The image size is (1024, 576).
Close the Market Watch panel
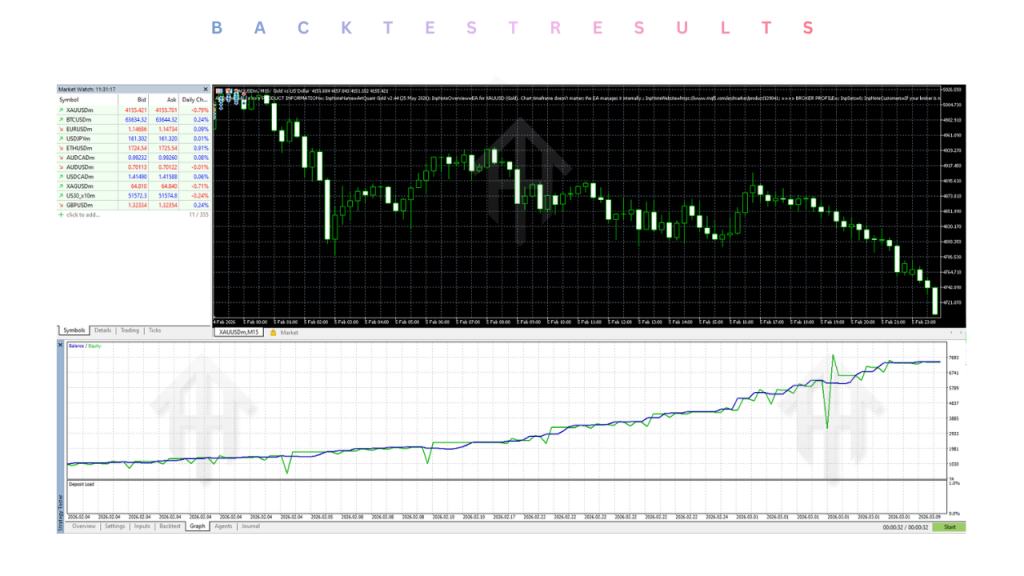[206, 89]
